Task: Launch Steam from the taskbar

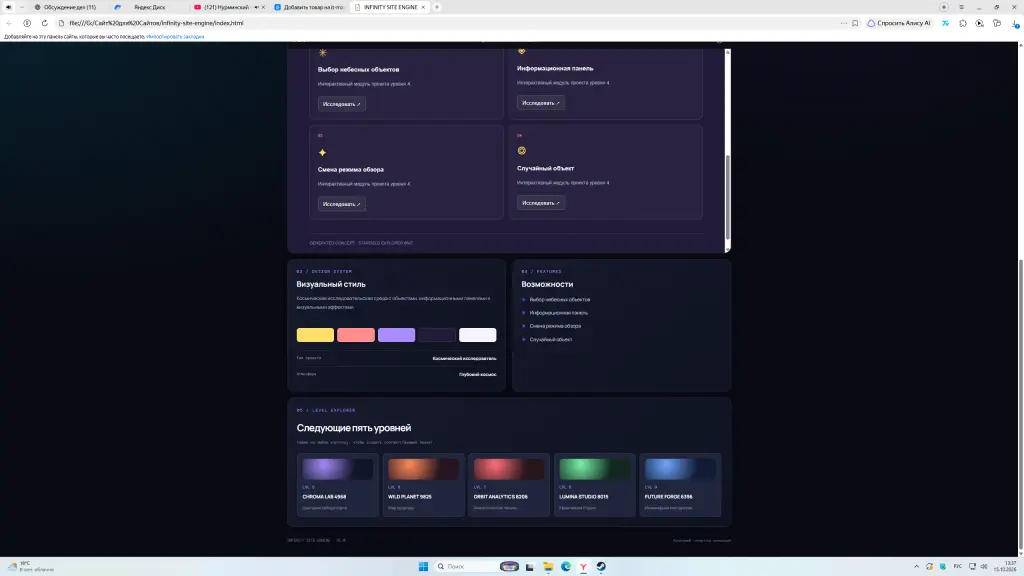Action: 601,566
